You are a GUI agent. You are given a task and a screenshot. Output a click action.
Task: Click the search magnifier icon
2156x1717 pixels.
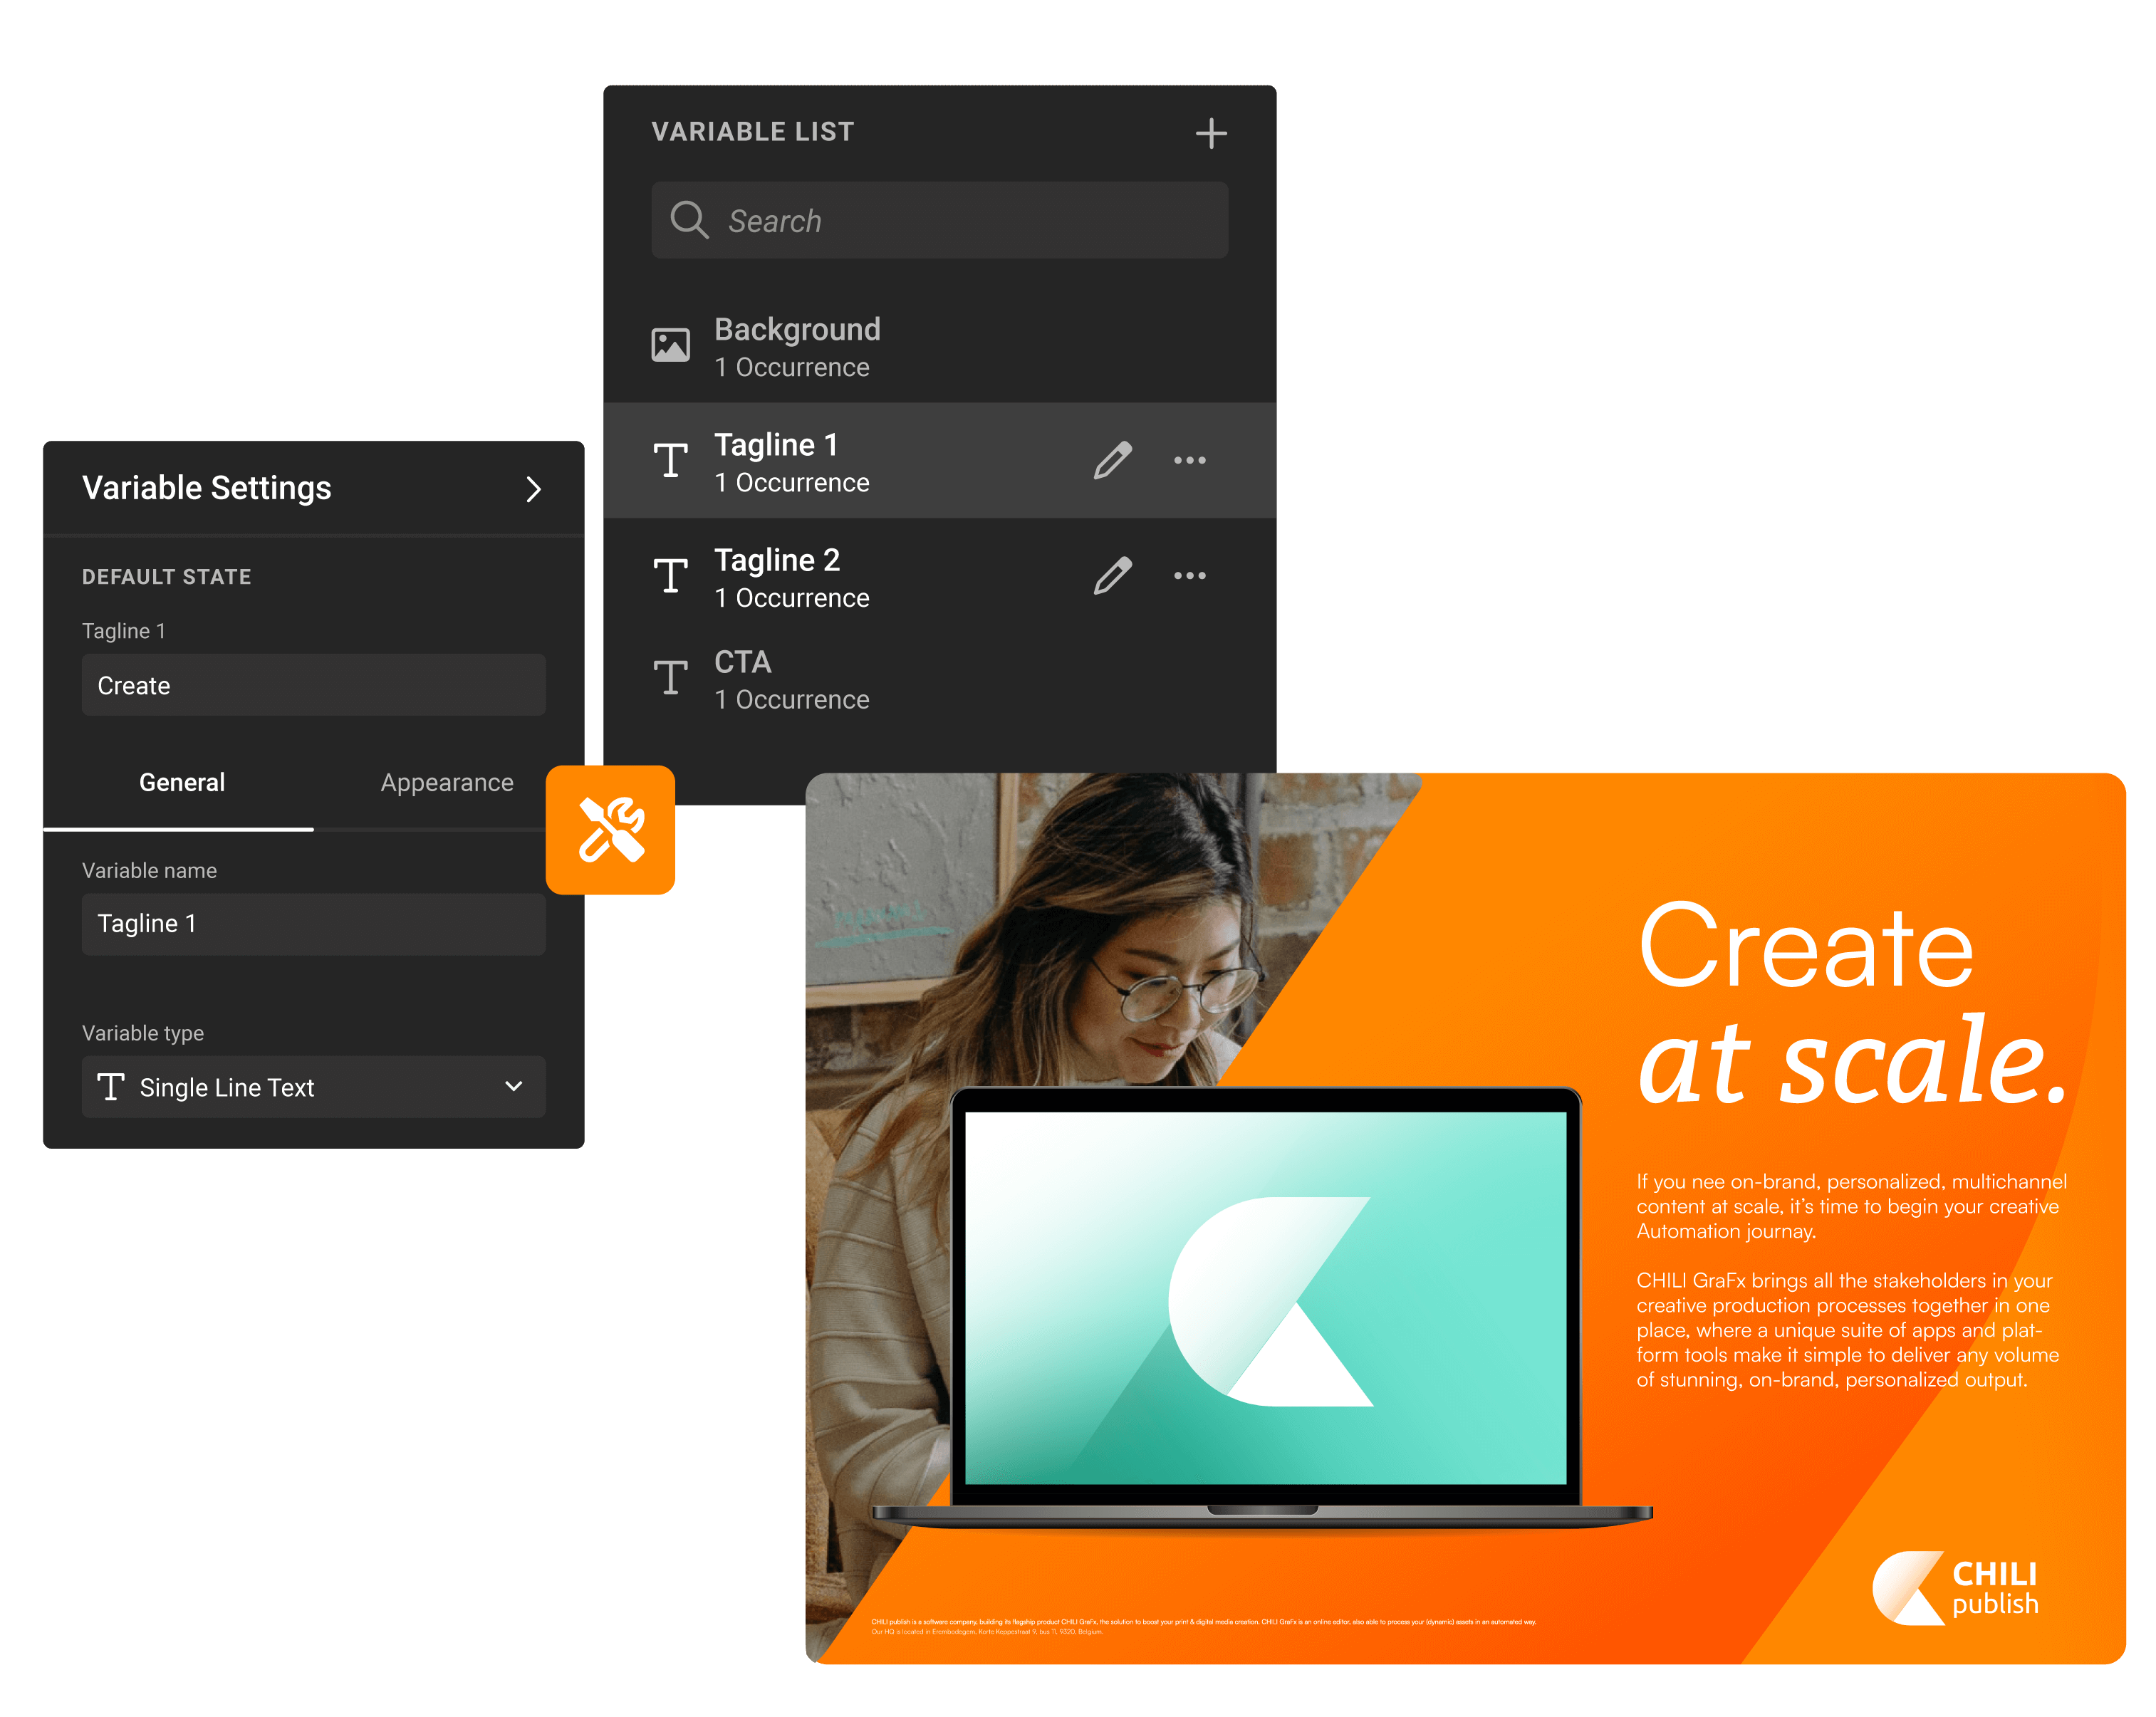pyautogui.click(x=689, y=220)
